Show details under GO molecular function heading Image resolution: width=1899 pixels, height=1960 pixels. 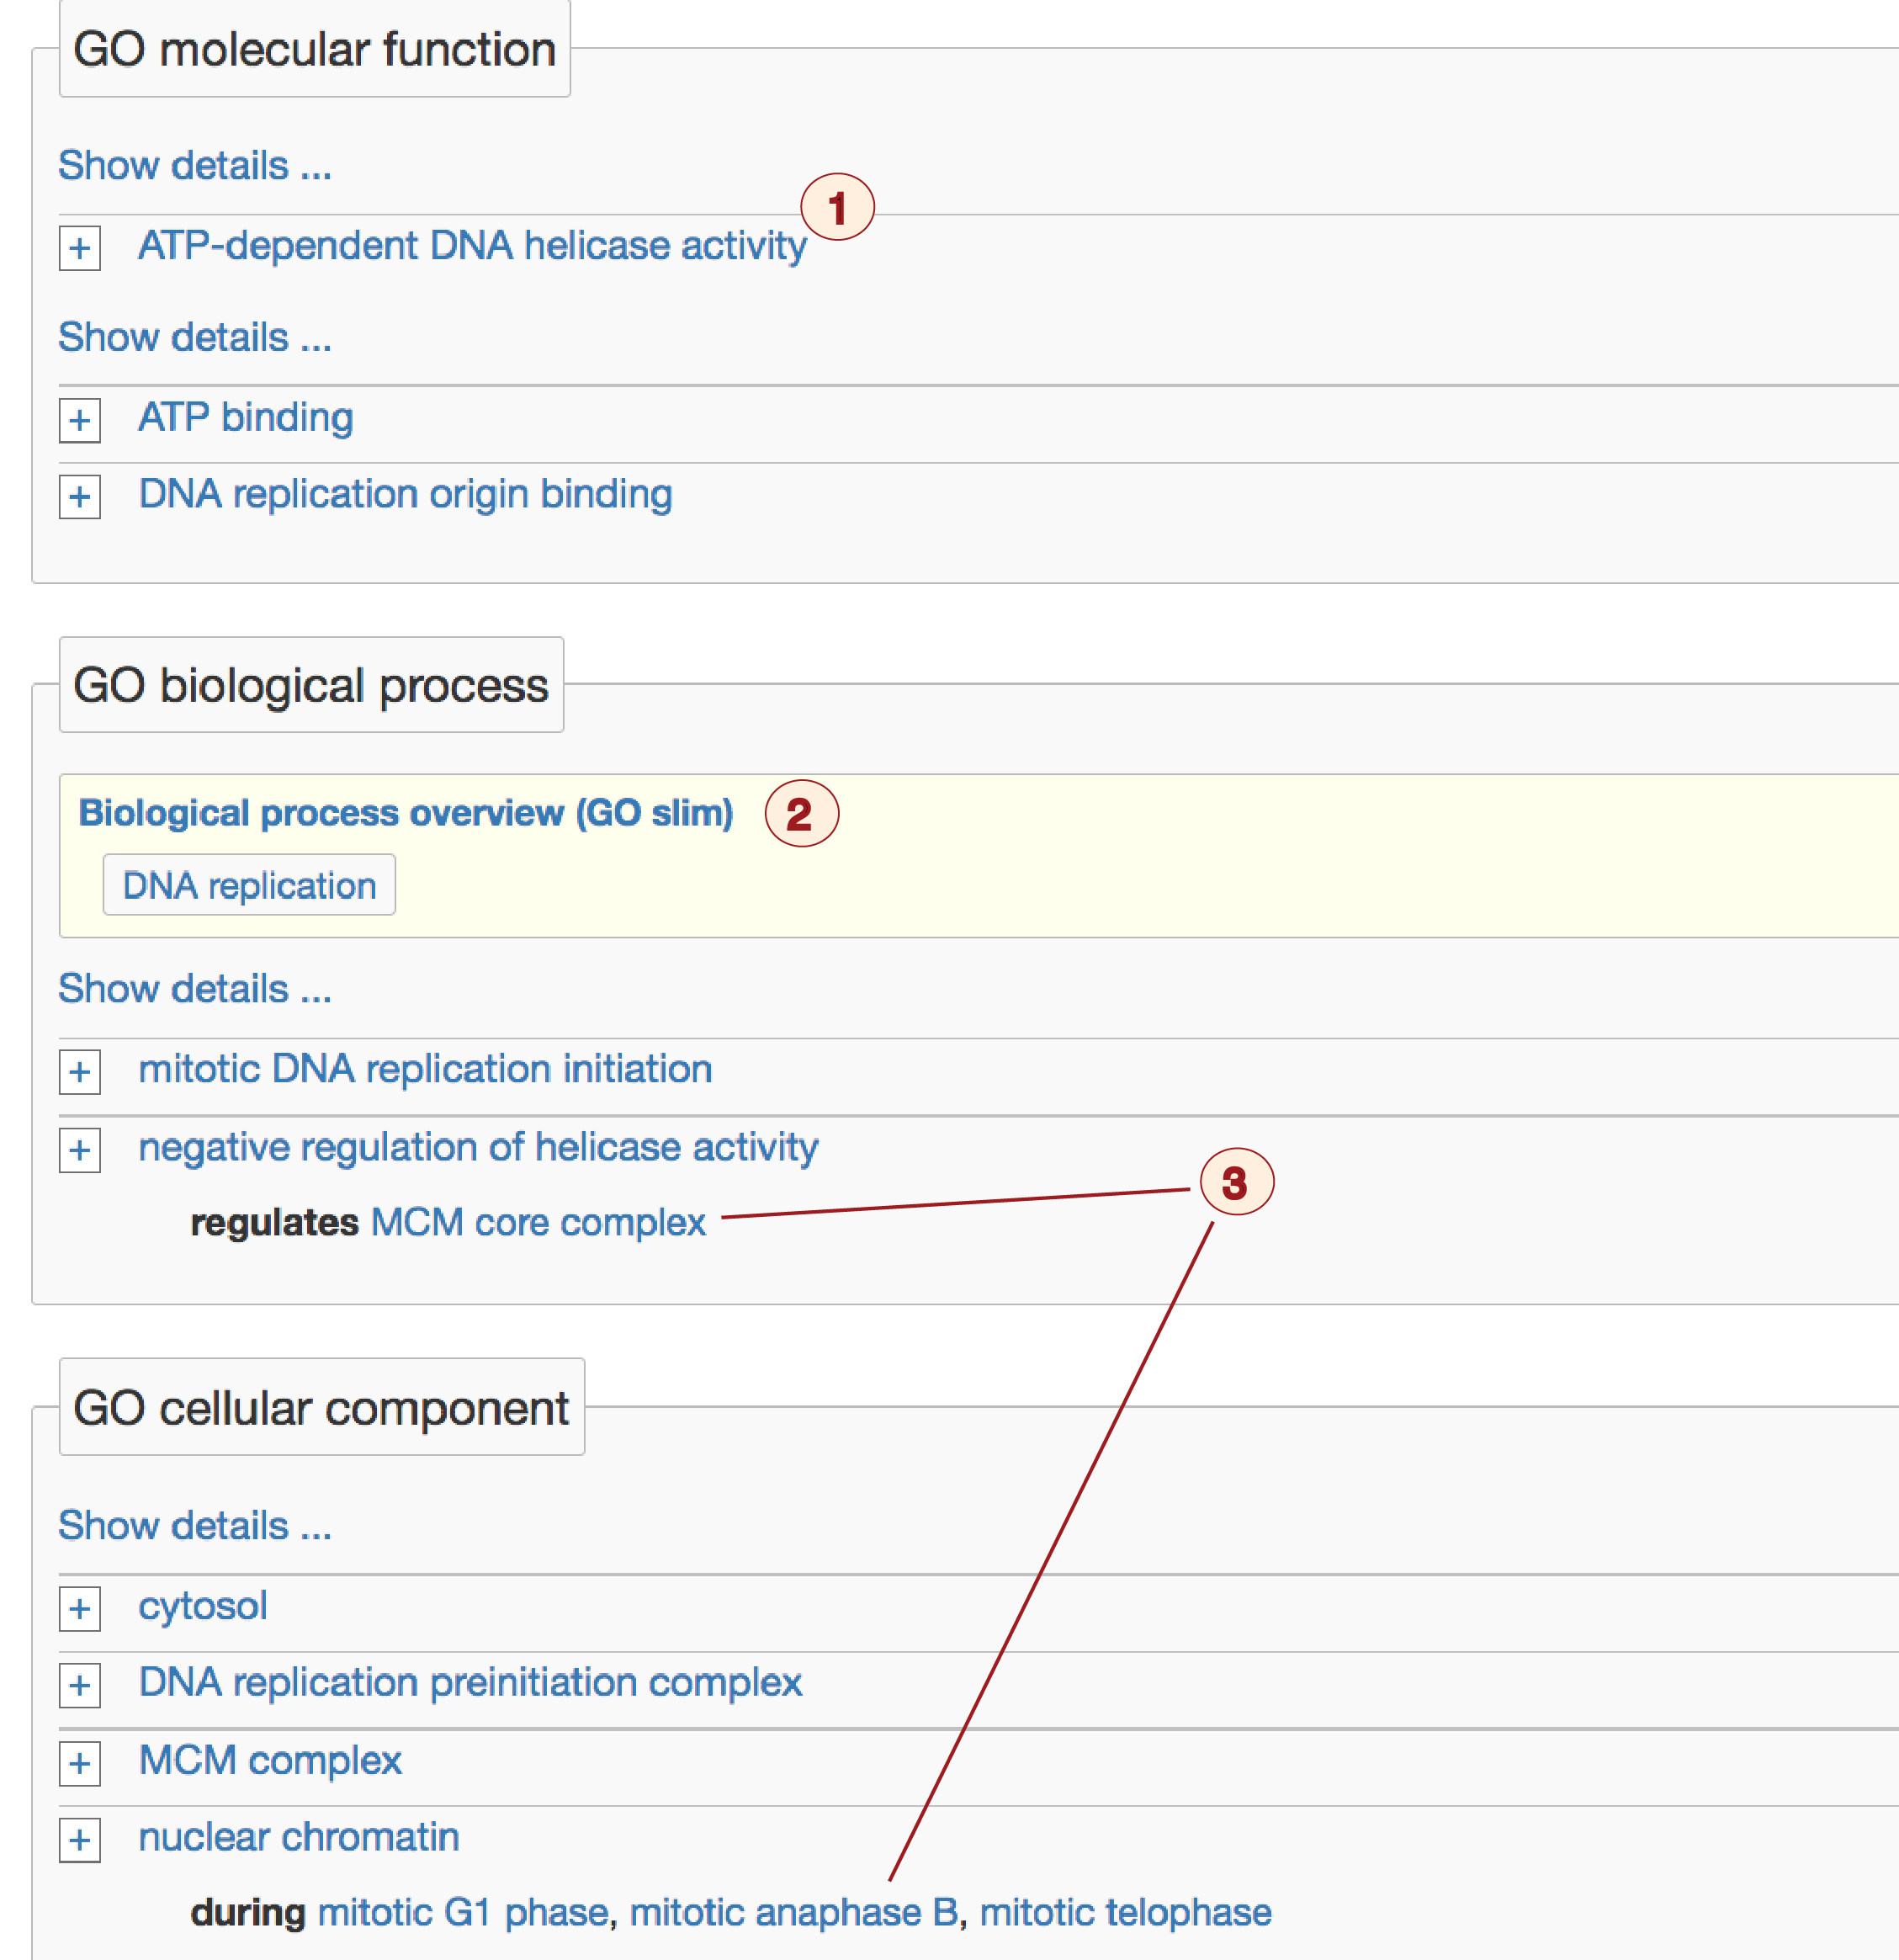[195, 165]
